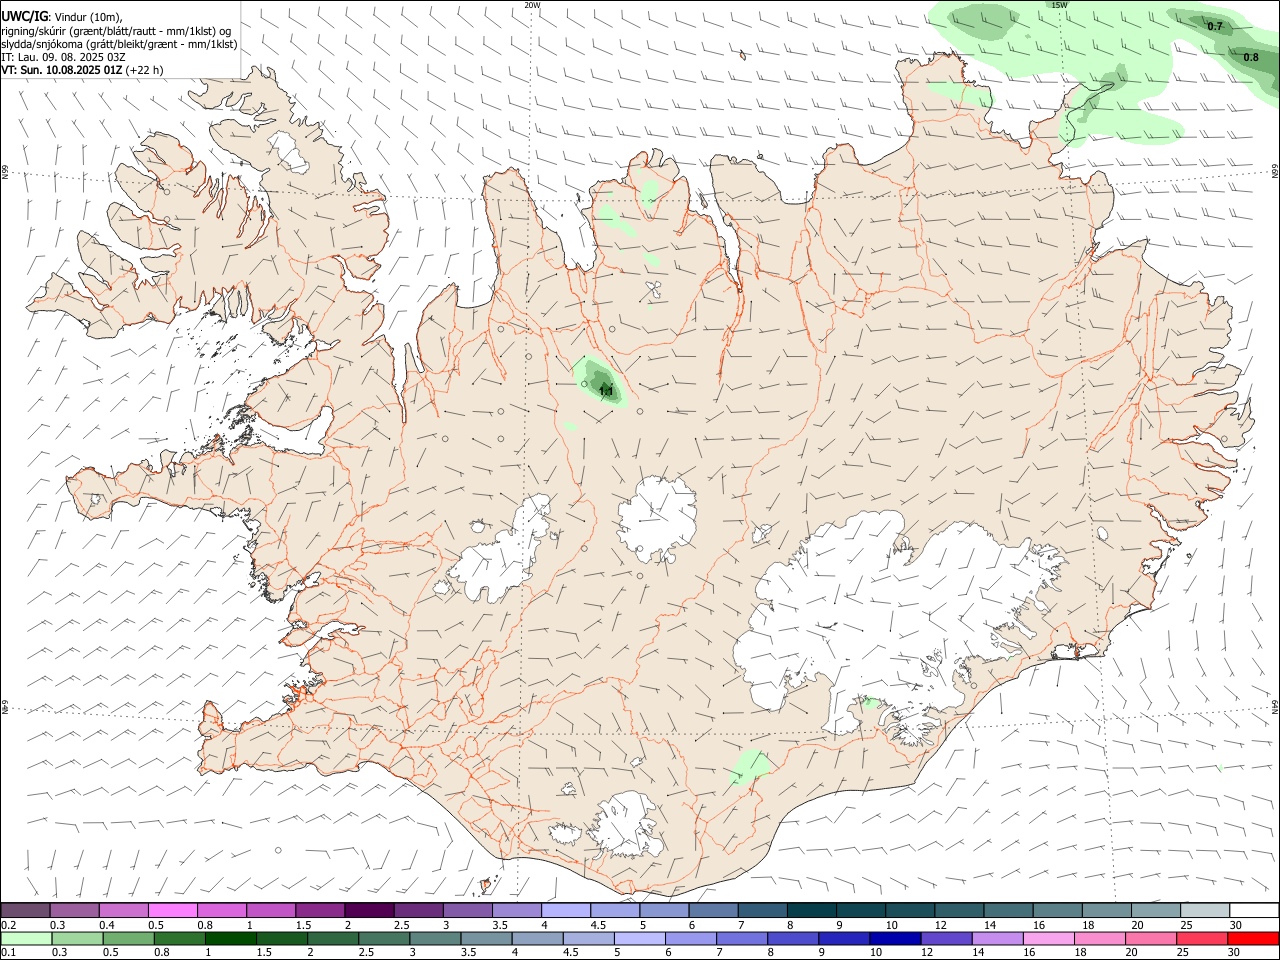
Task: Click the dark teal swatch labeled 8 in upper legend
Action: tap(812, 911)
